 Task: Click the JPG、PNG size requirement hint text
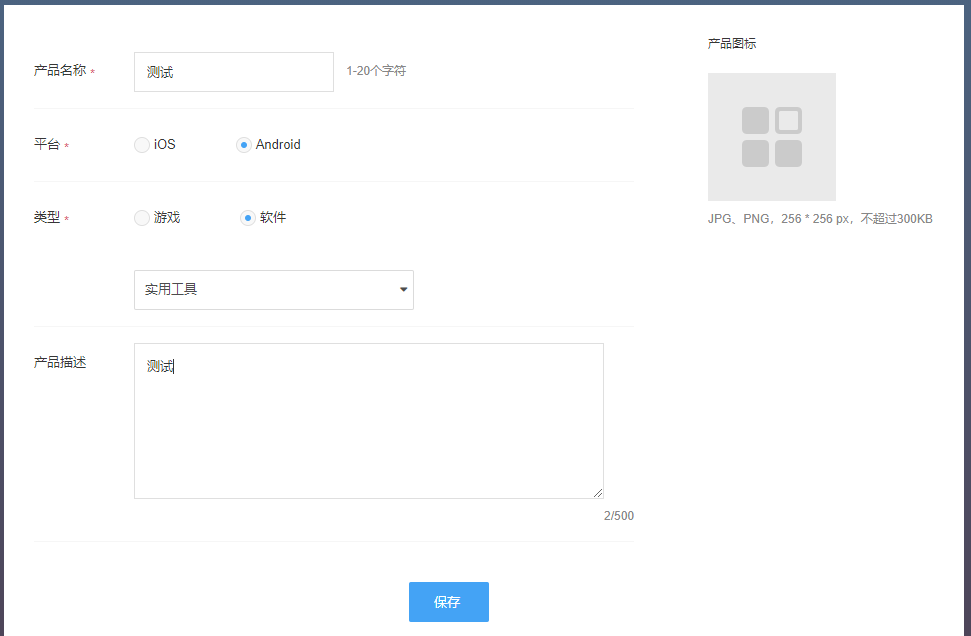click(x=820, y=217)
